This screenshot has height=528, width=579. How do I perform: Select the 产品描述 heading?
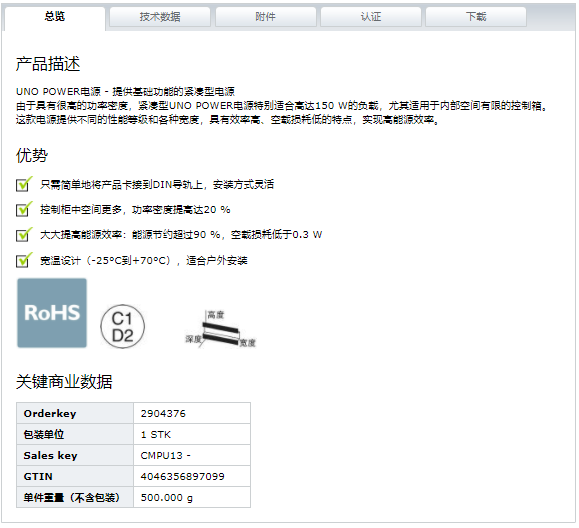48,64
